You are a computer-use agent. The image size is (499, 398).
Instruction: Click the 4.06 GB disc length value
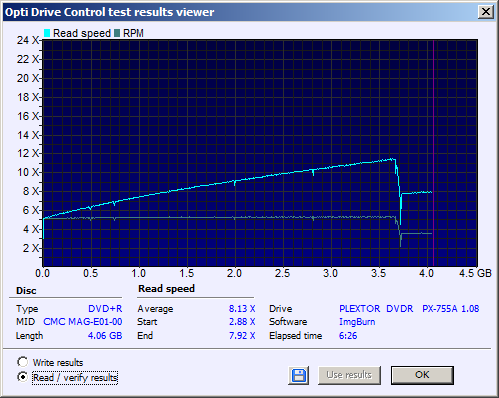105,336
